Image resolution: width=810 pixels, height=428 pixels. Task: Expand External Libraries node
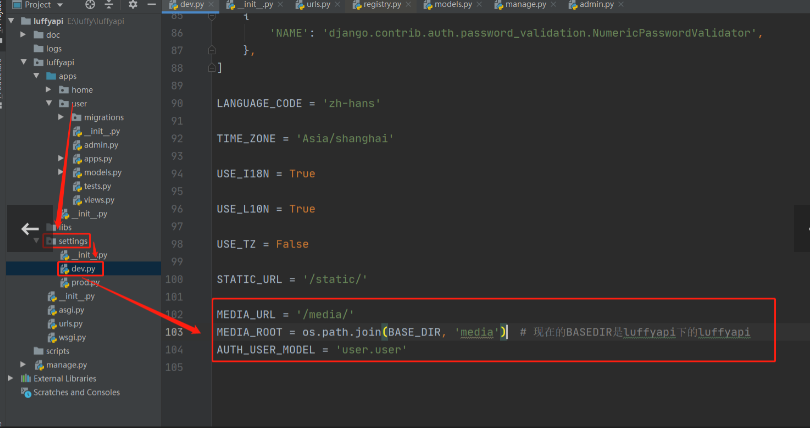[x=11, y=378]
